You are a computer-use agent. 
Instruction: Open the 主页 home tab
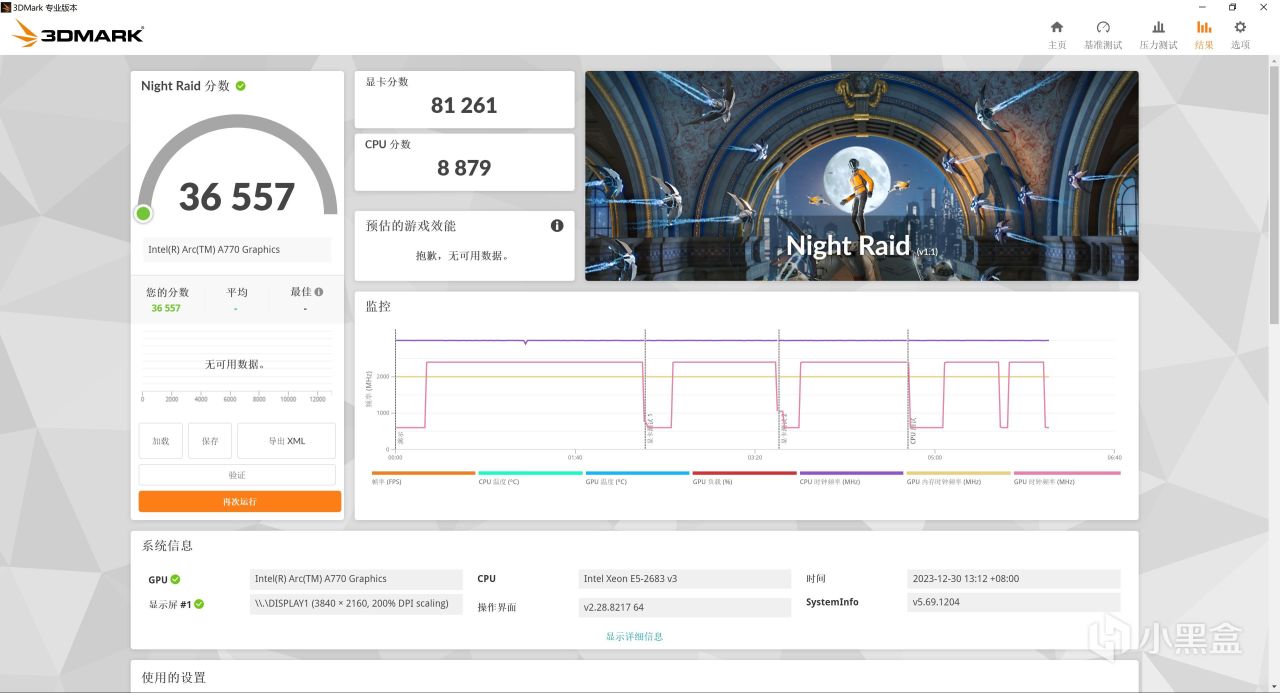tap(1057, 35)
